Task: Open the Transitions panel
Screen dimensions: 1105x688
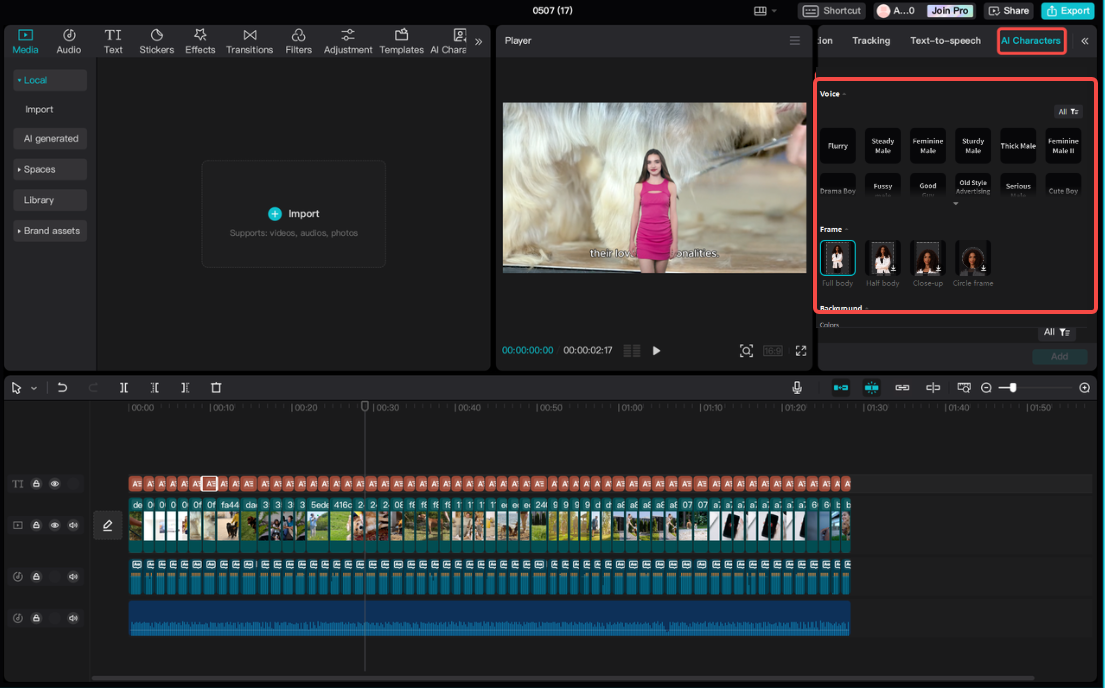Action: (249, 41)
